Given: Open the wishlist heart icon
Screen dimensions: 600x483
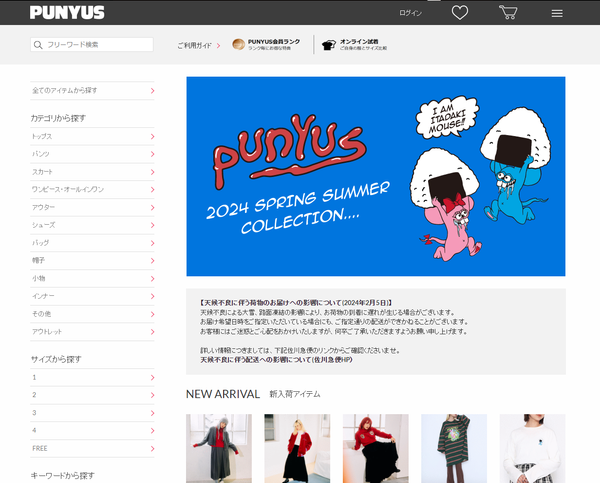Looking at the screenshot, I should click(460, 13).
